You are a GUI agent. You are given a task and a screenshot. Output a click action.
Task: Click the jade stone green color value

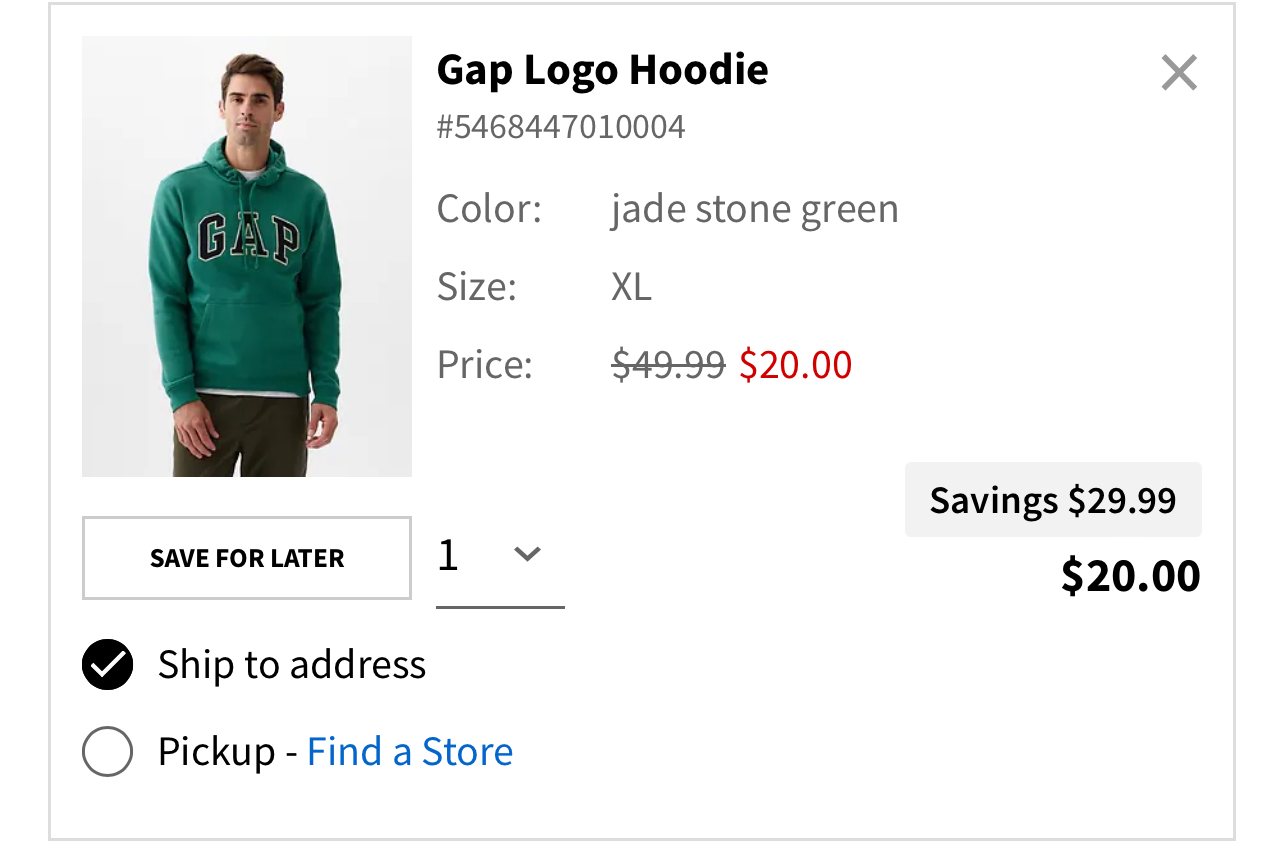click(755, 209)
